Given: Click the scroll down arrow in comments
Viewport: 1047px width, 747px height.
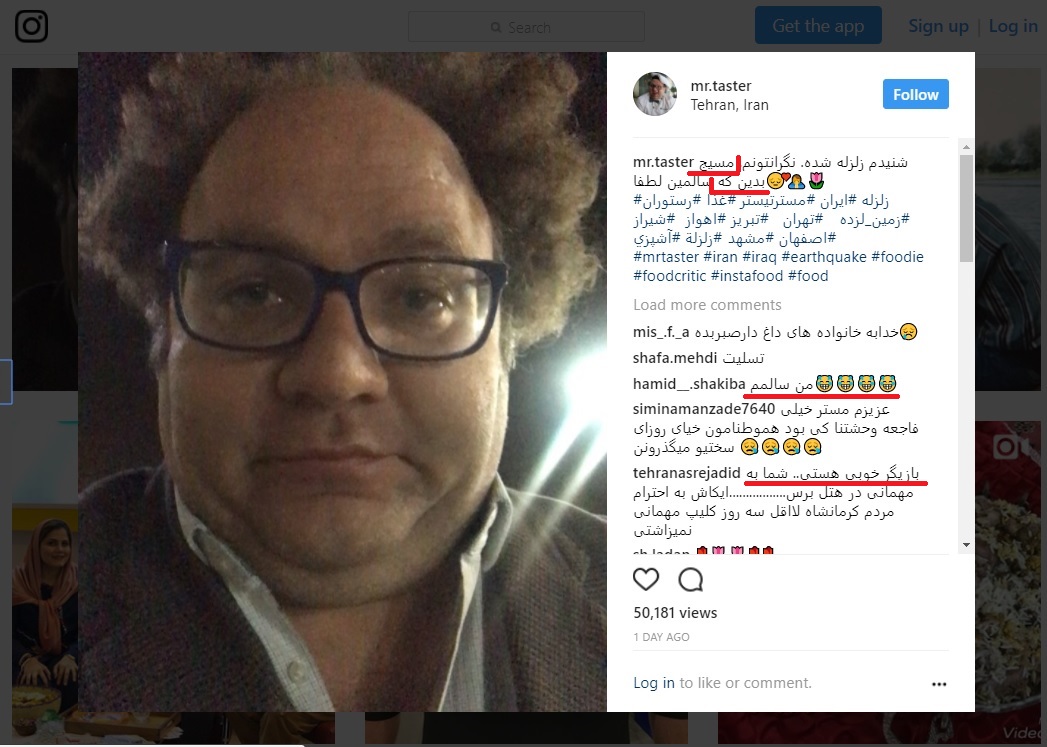Looking at the screenshot, I should pos(966,545).
